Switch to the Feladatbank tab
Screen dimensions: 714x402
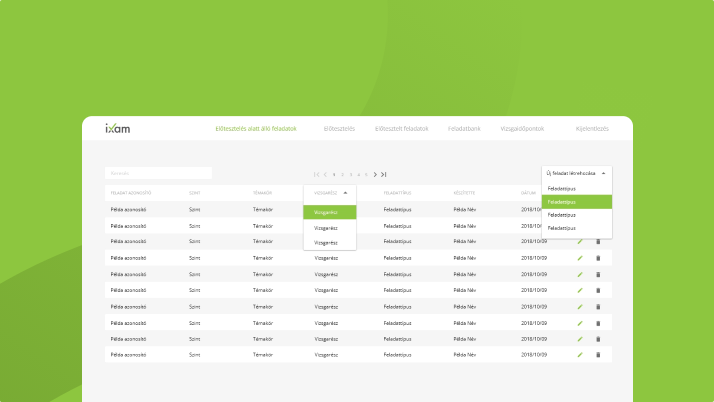(x=464, y=129)
